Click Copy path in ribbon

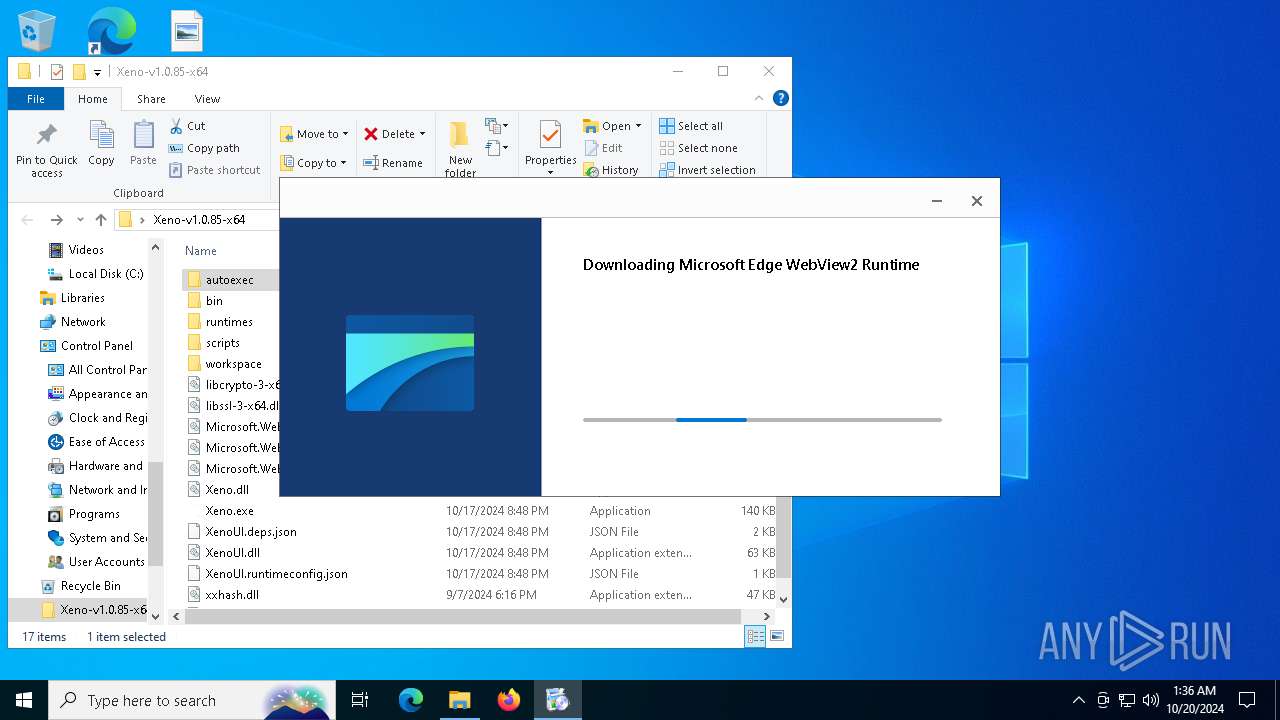tap(204, 148)
